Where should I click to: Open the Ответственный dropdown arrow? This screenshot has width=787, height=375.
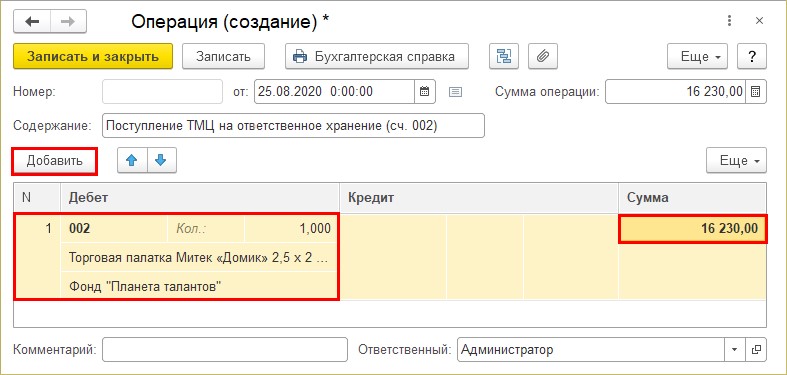[735, 349]
